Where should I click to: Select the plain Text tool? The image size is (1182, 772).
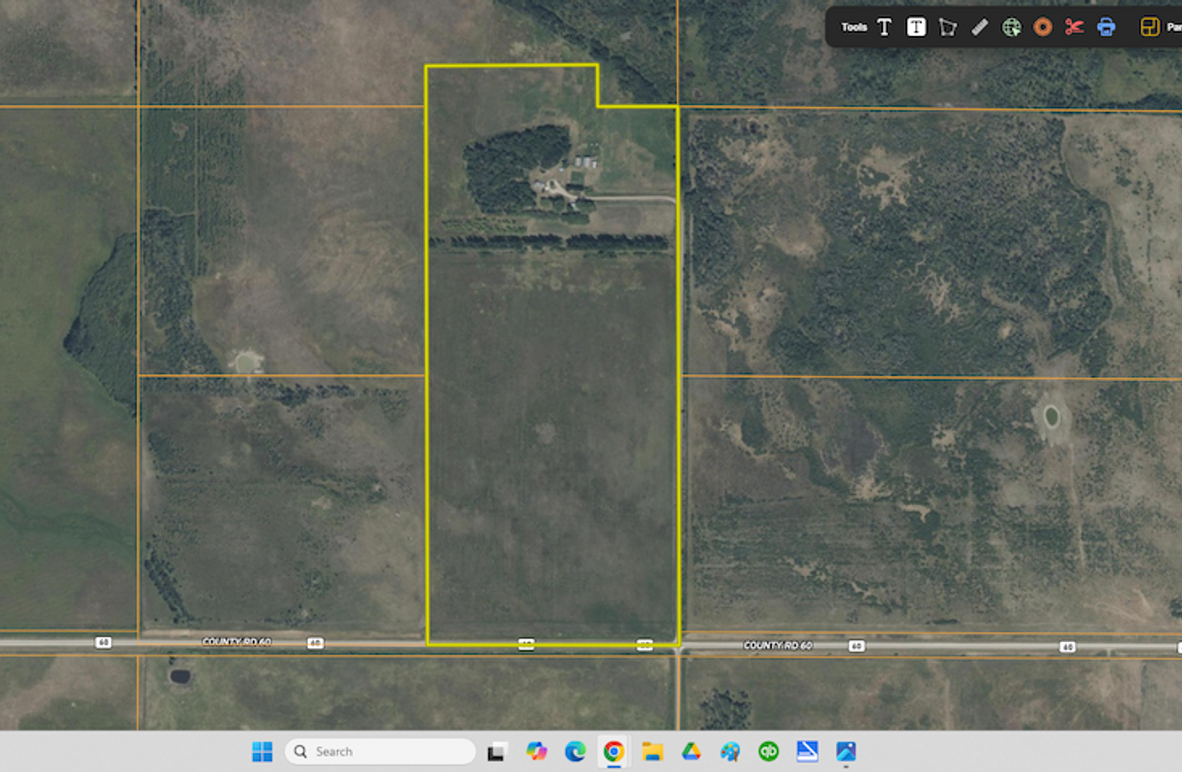point(884,28)
